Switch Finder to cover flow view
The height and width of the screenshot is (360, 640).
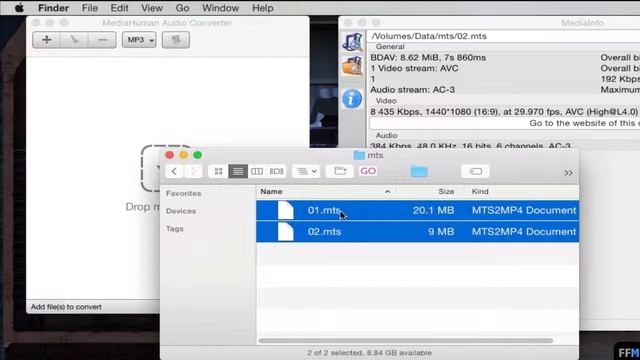point(276,171)
